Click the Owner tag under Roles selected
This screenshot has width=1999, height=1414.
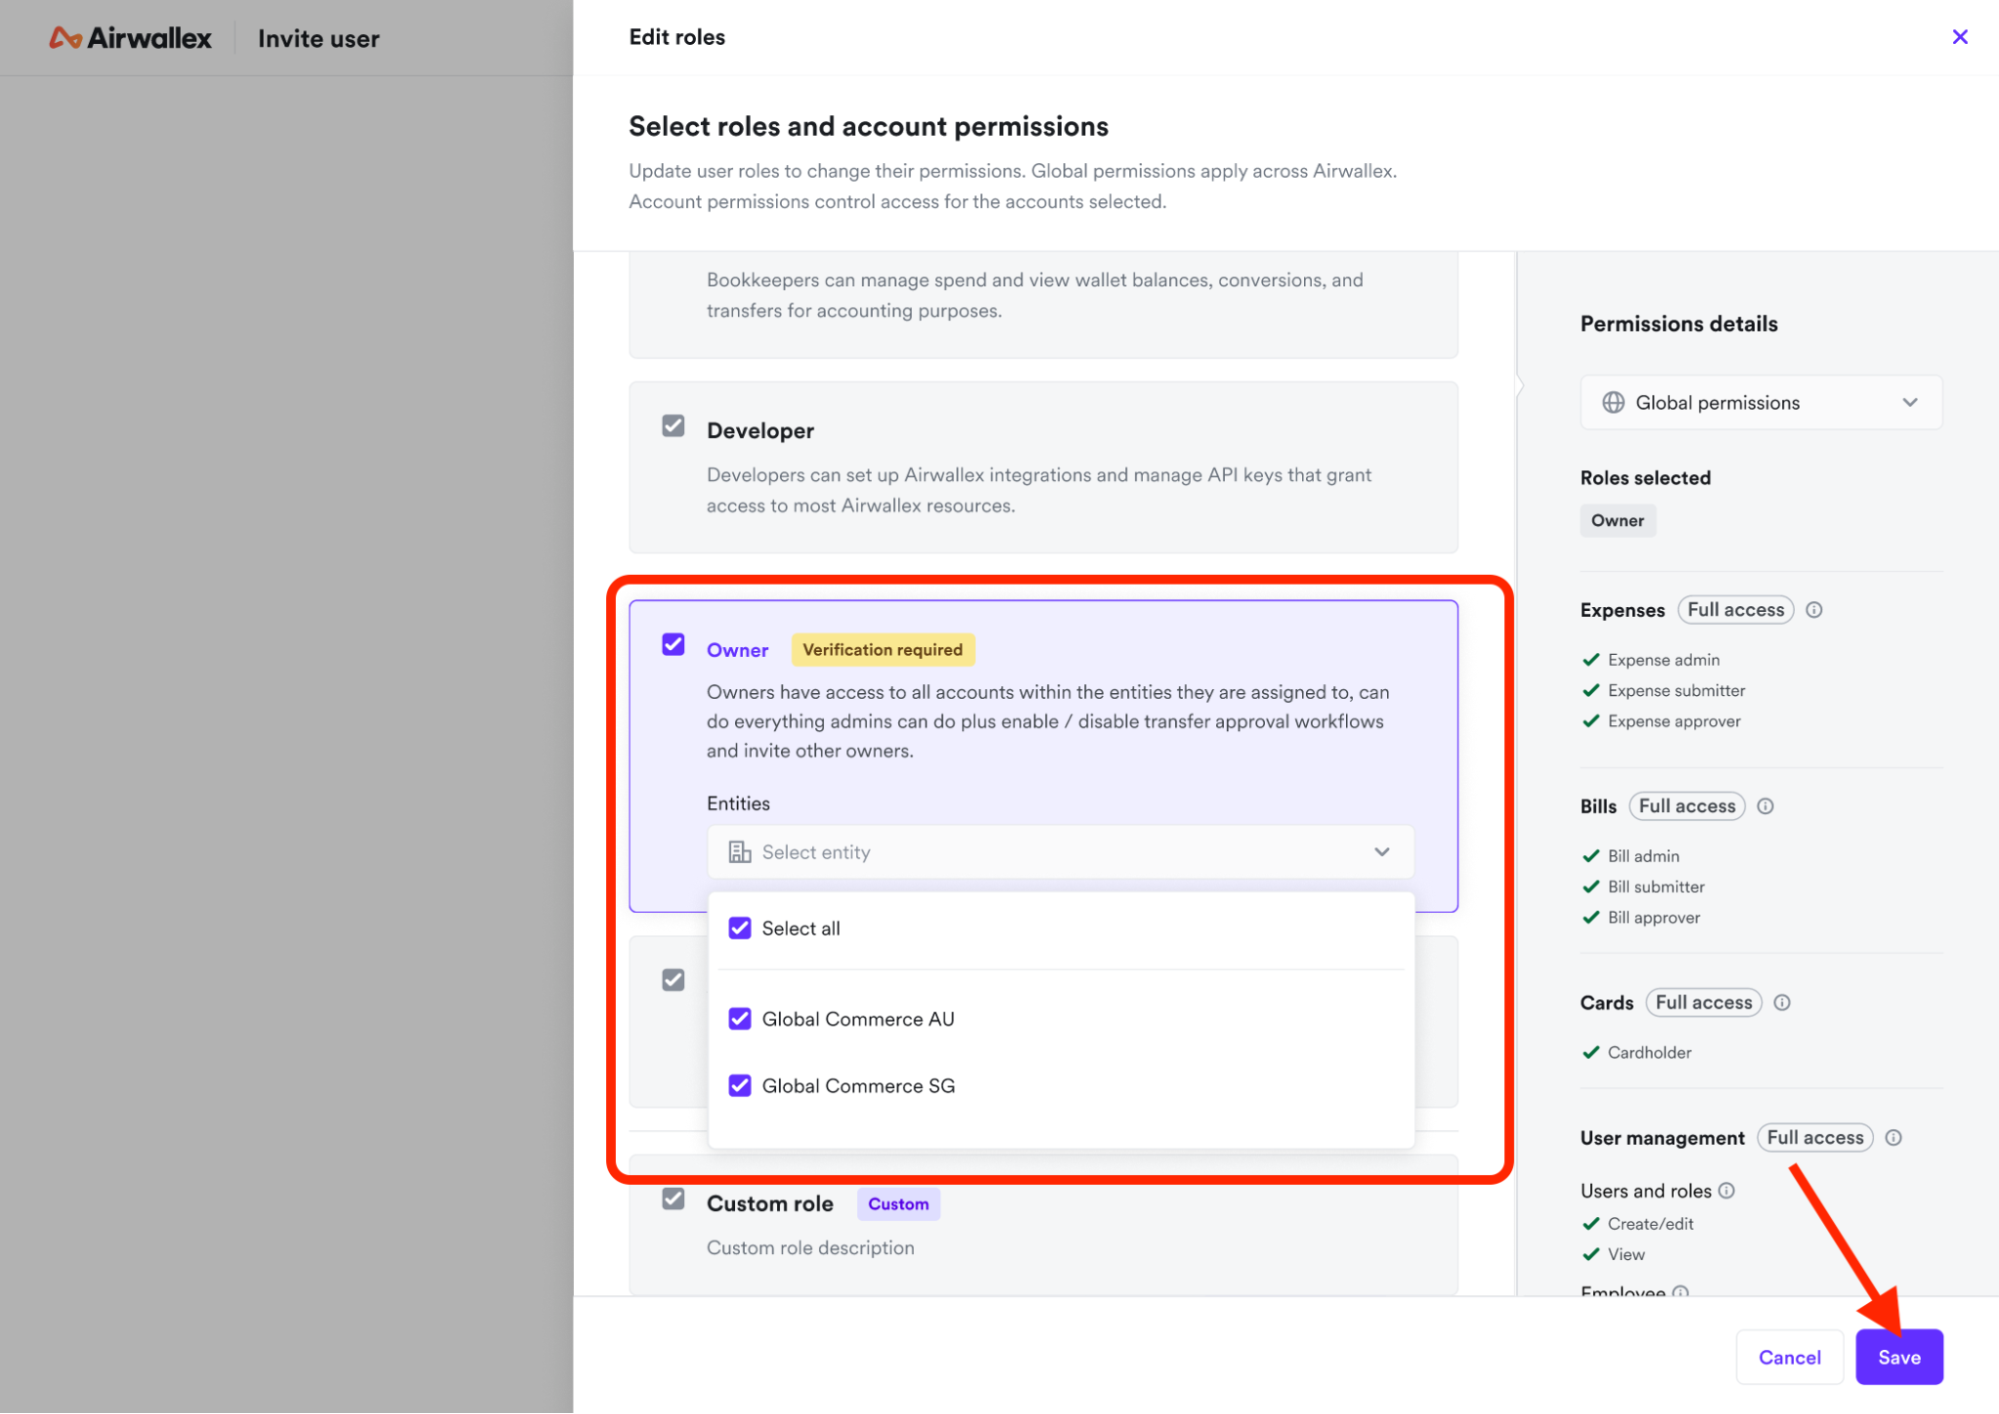(x=1617, y=520)
